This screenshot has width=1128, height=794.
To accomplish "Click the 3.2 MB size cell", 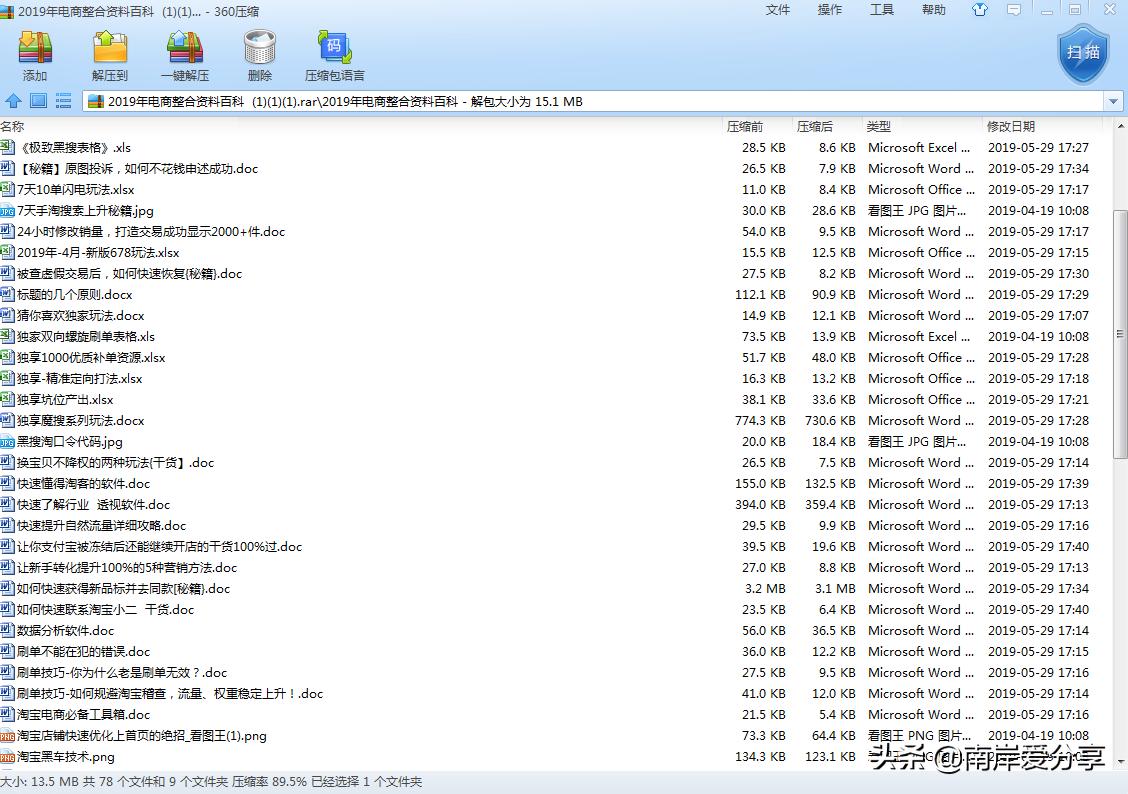I will [765, 588].
